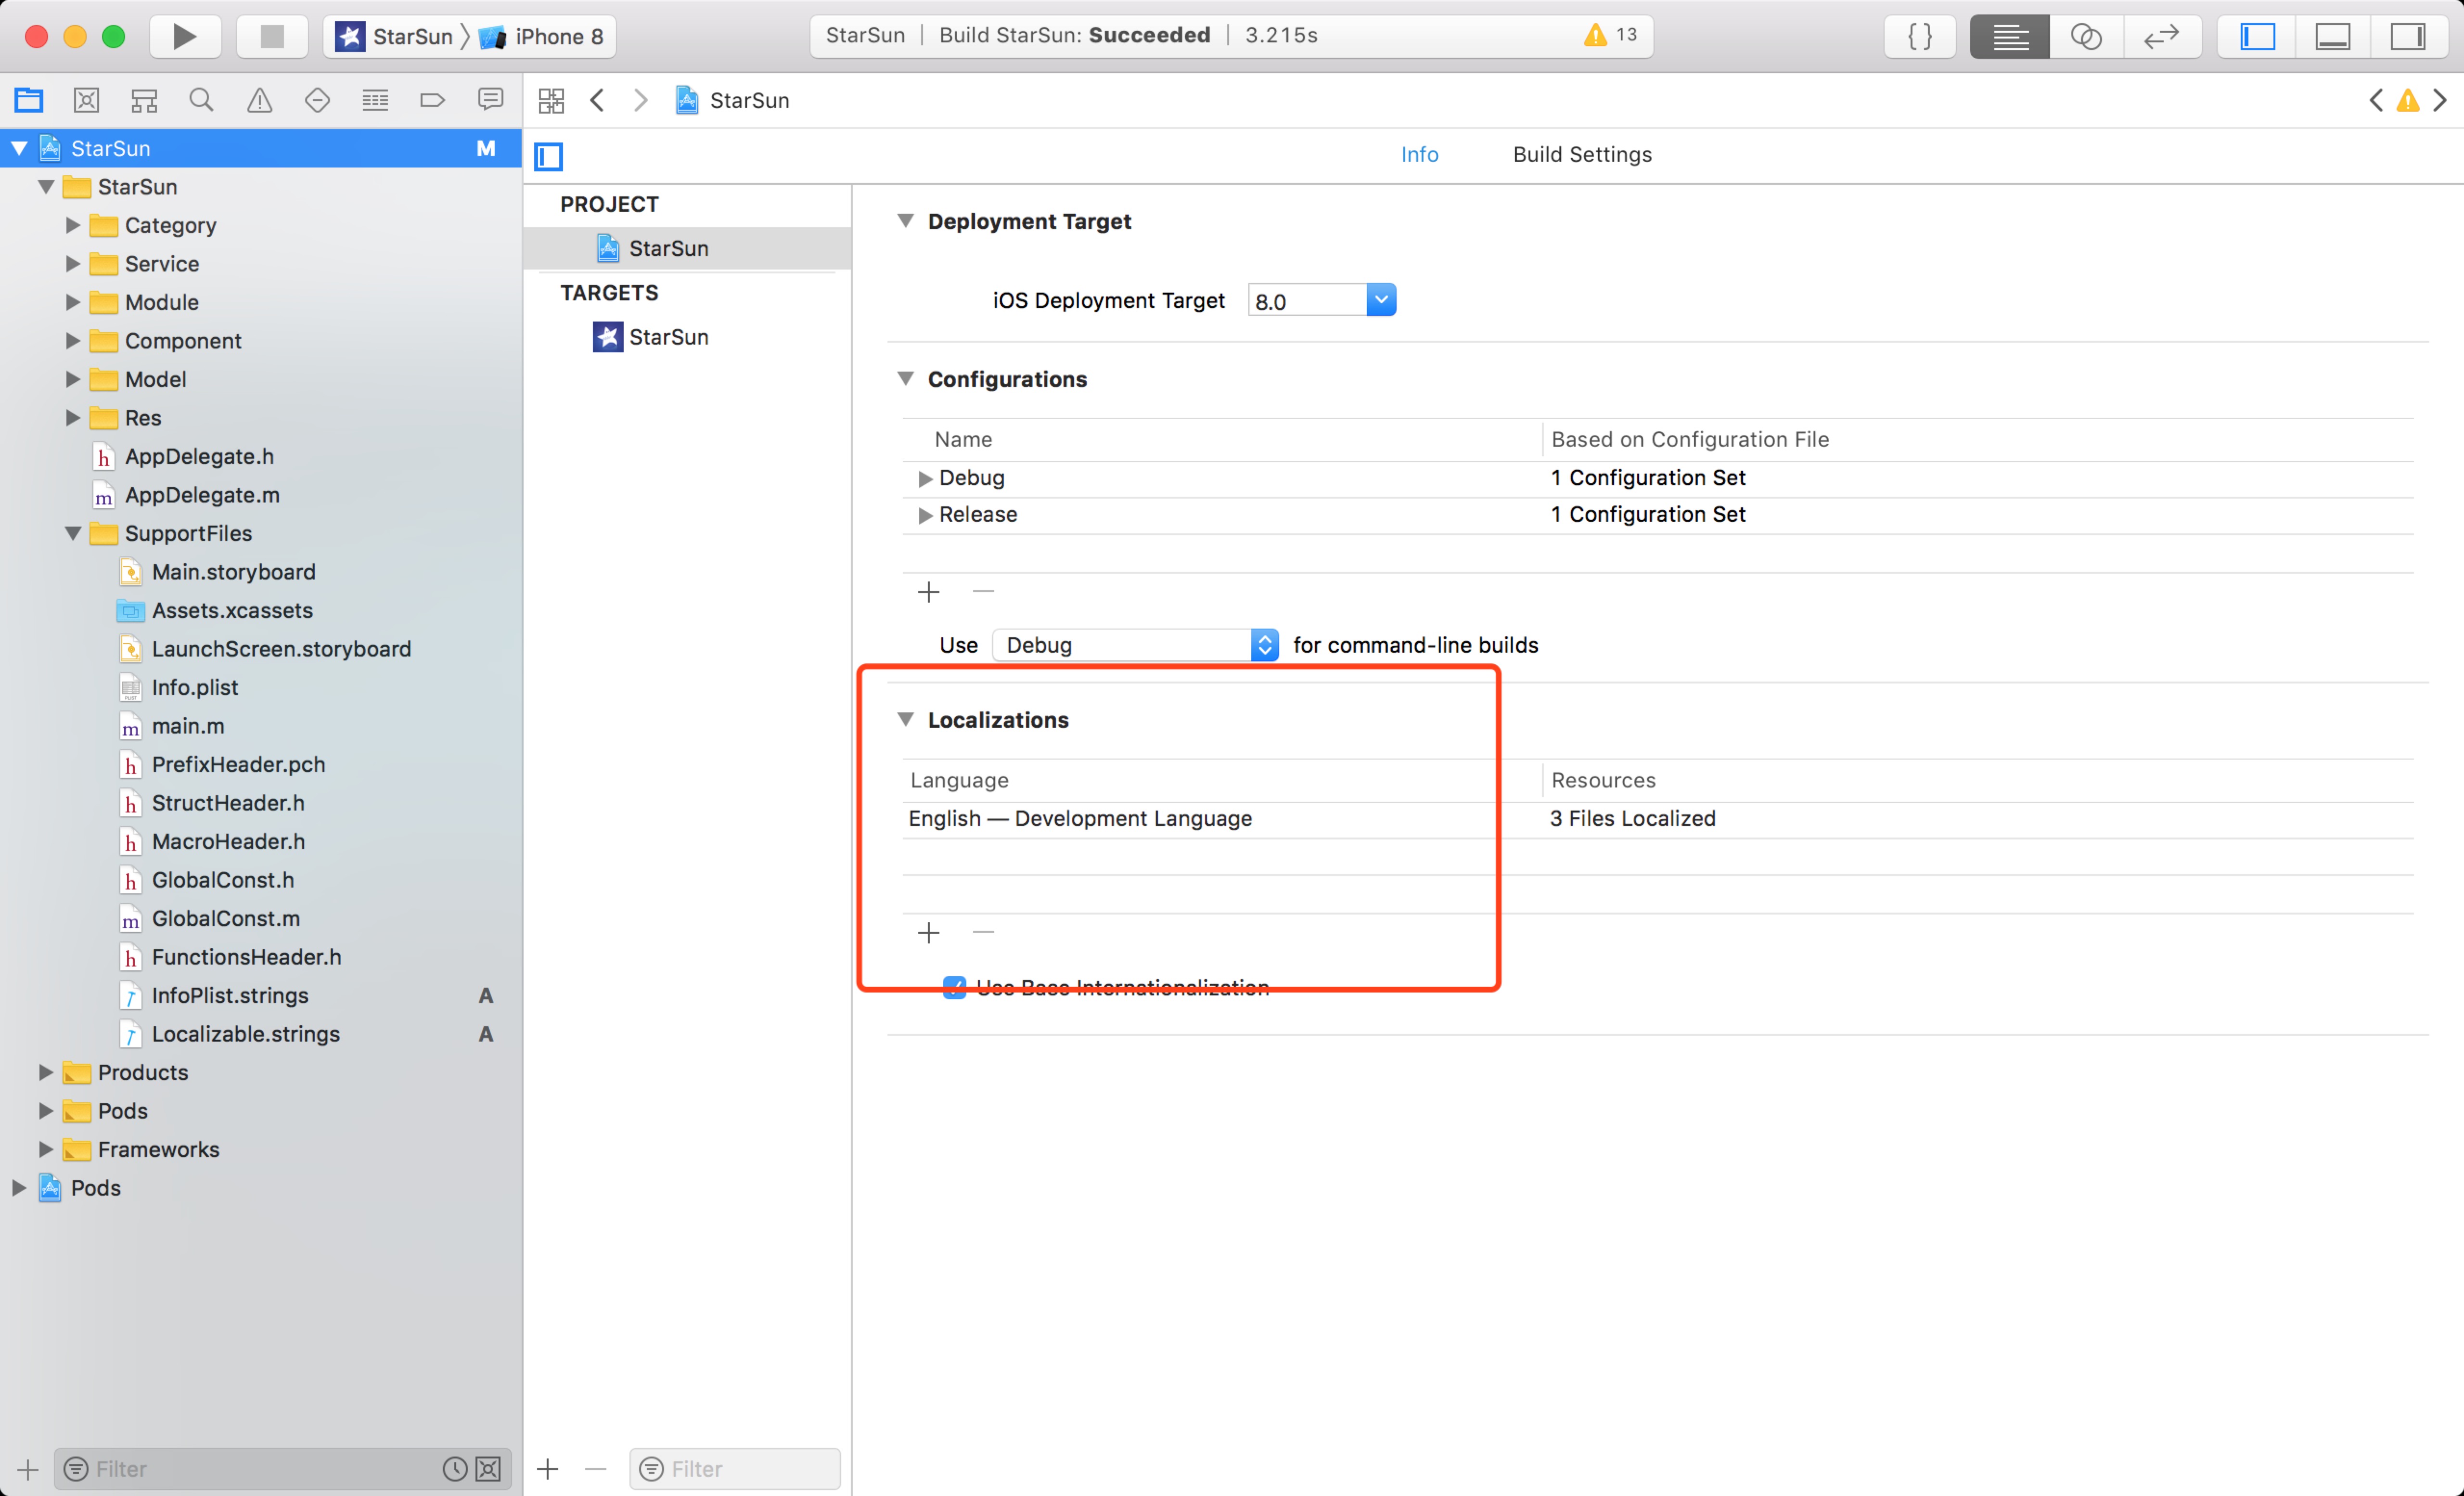Add a localization with plus button
2464x1496 pixels.
(x=928, y=933)
